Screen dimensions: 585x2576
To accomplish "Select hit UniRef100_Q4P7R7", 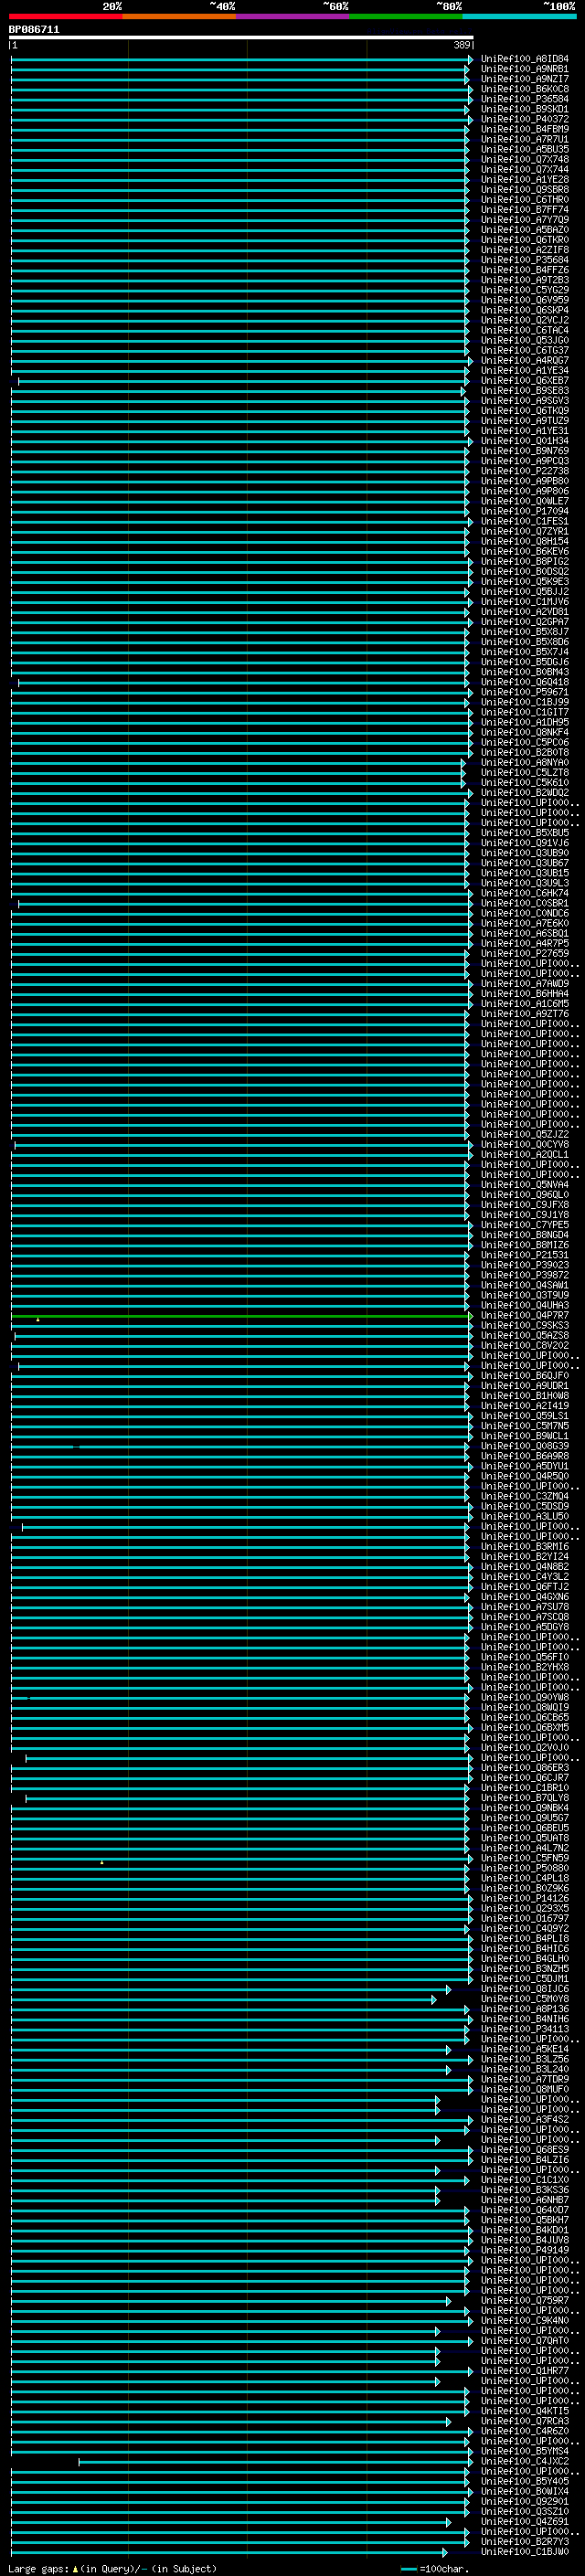I will [x=524, y=1316].
